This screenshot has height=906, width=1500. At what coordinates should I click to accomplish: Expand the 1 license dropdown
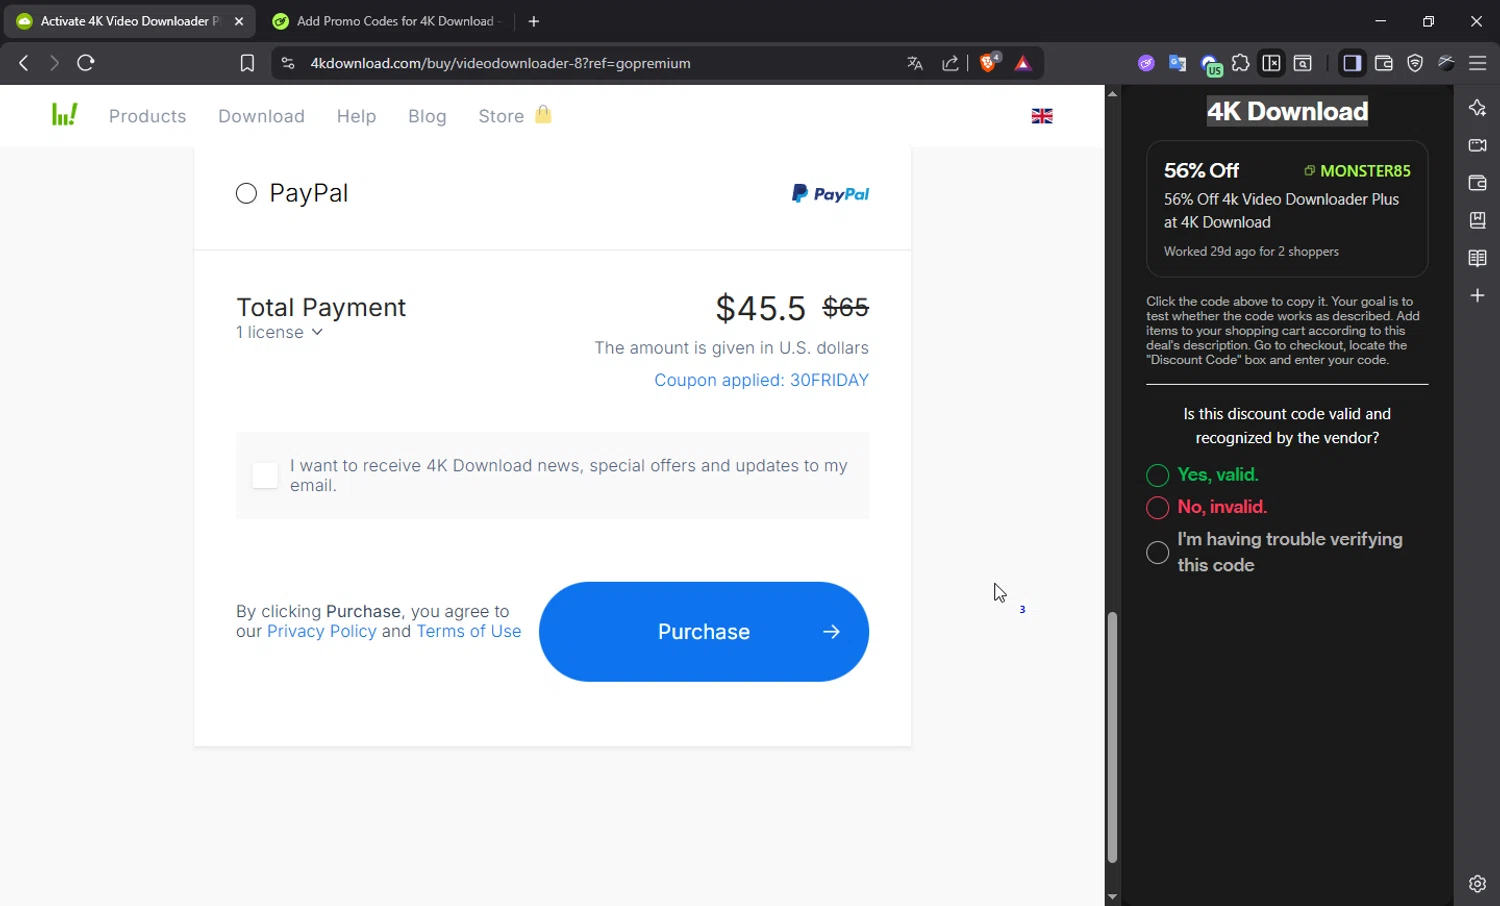280,332
